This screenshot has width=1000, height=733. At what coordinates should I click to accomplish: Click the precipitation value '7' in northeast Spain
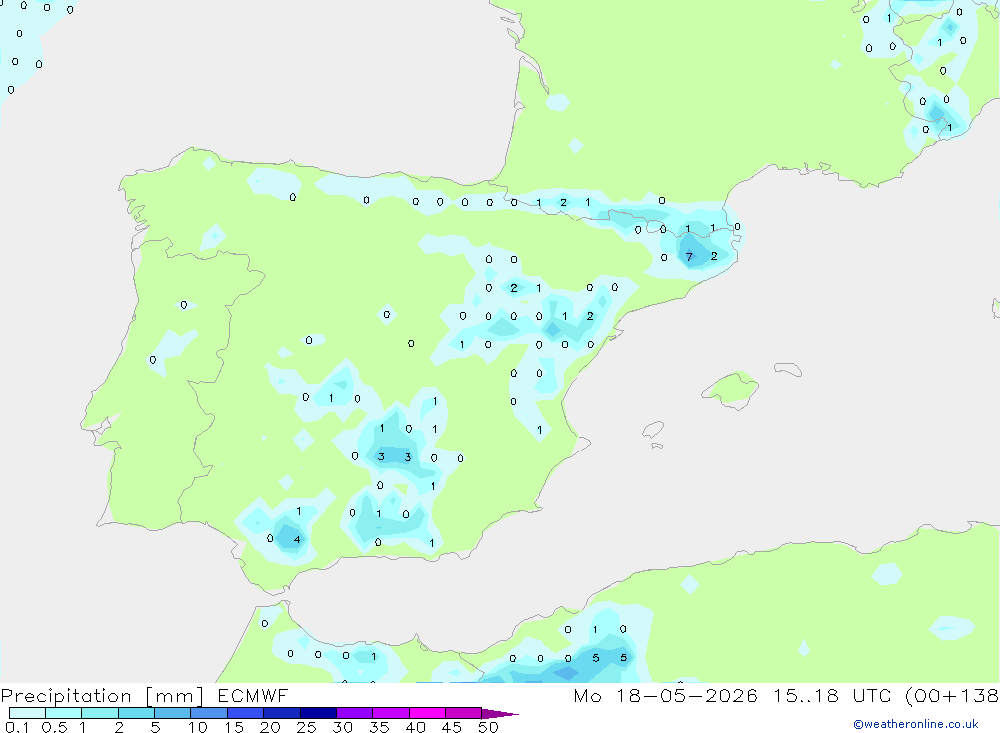(689, 257)
